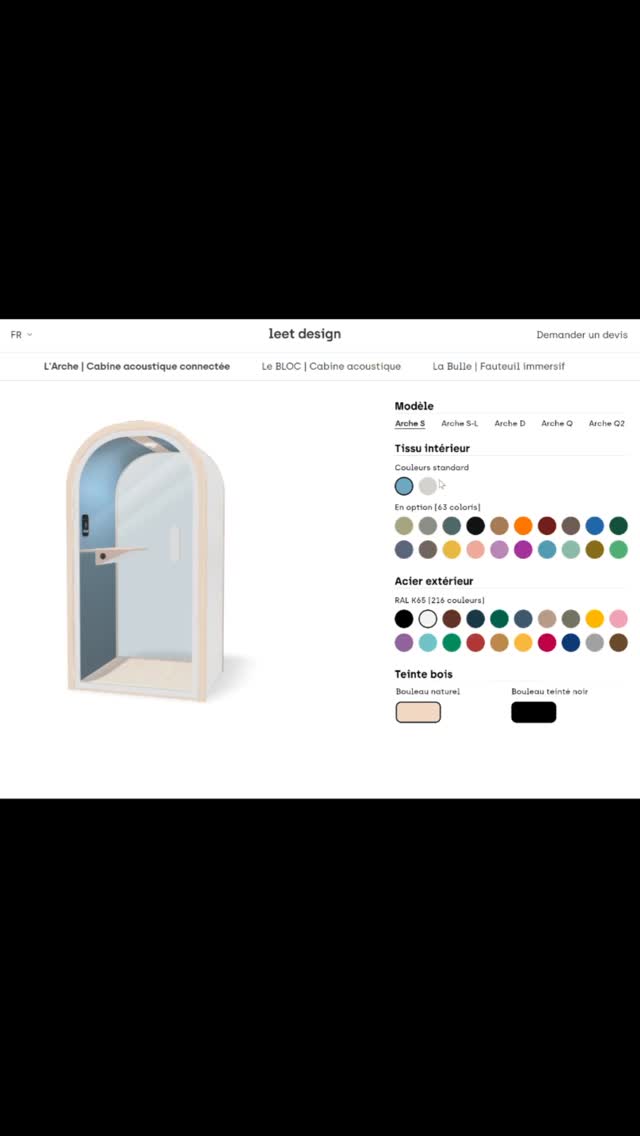The height and width of the screenshot is (1136, 640).
Task: Select Bouleau teinté noir wood tint
Action: coord(533,712)
